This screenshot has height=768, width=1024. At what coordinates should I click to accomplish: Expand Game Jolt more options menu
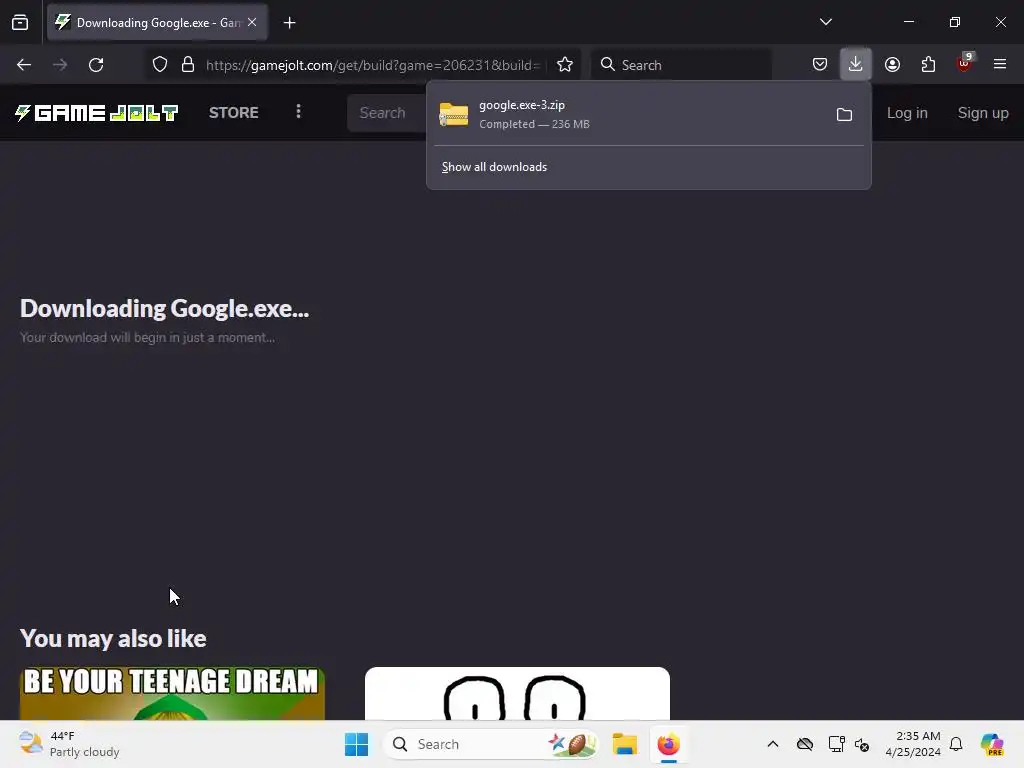298,112
